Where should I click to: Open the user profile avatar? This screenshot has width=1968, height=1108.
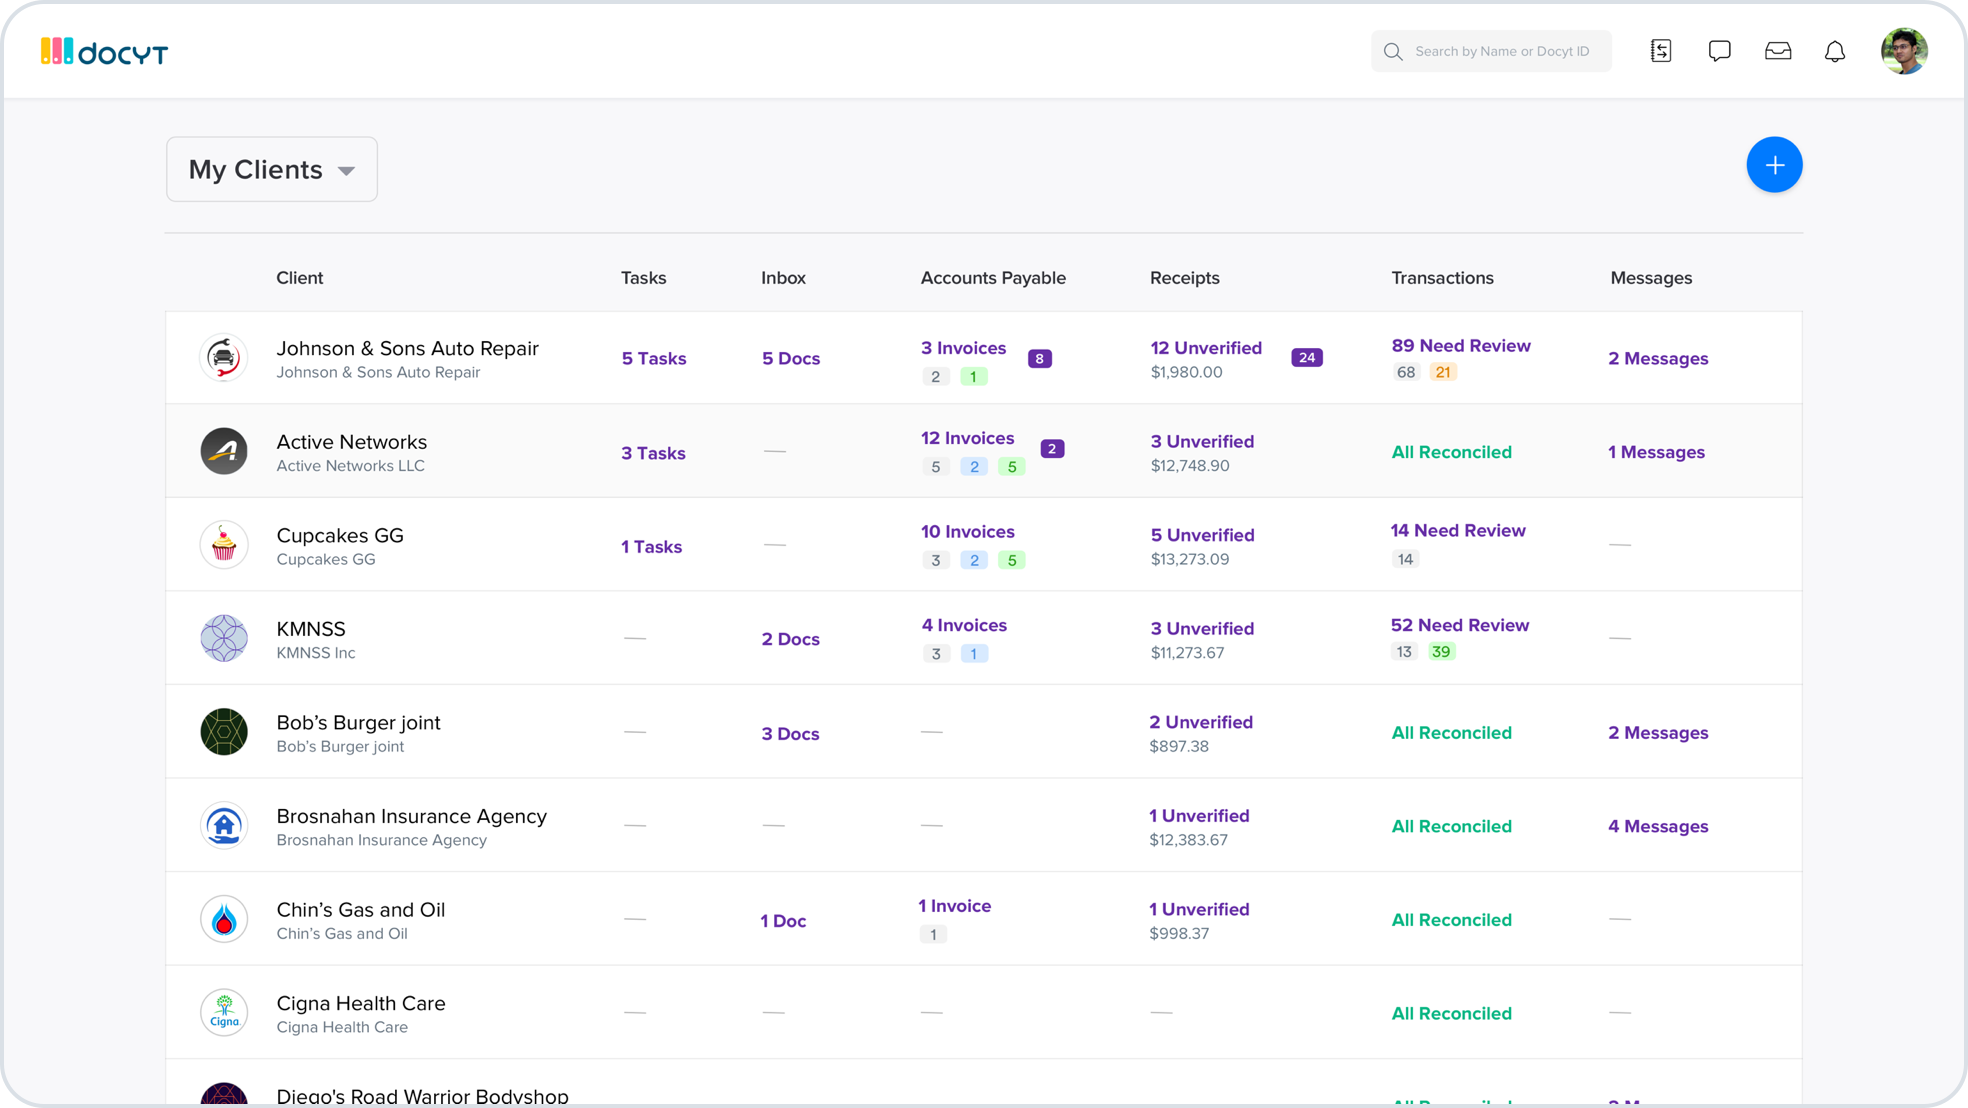[1903, 51]
